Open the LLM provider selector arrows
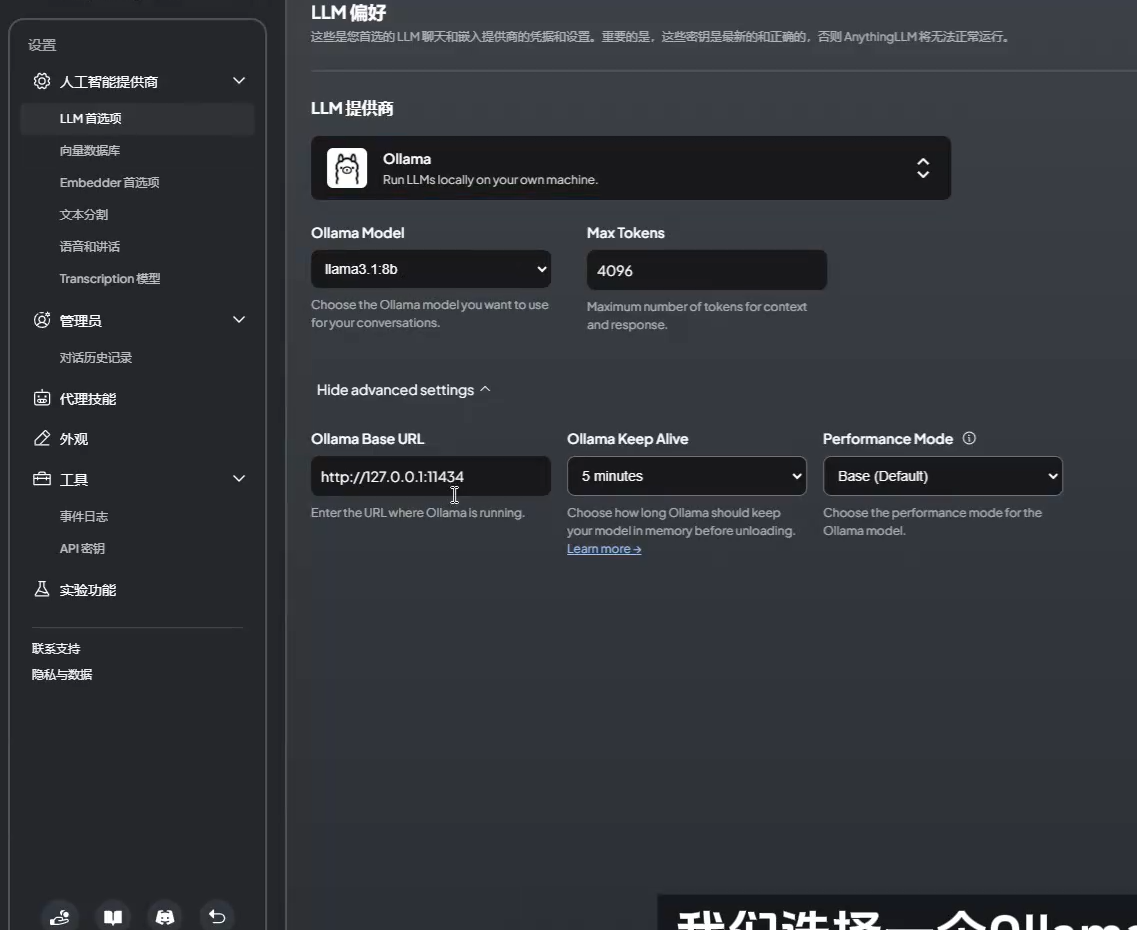The height and width of the screenshot is (930, 1137). pos(923,168)
